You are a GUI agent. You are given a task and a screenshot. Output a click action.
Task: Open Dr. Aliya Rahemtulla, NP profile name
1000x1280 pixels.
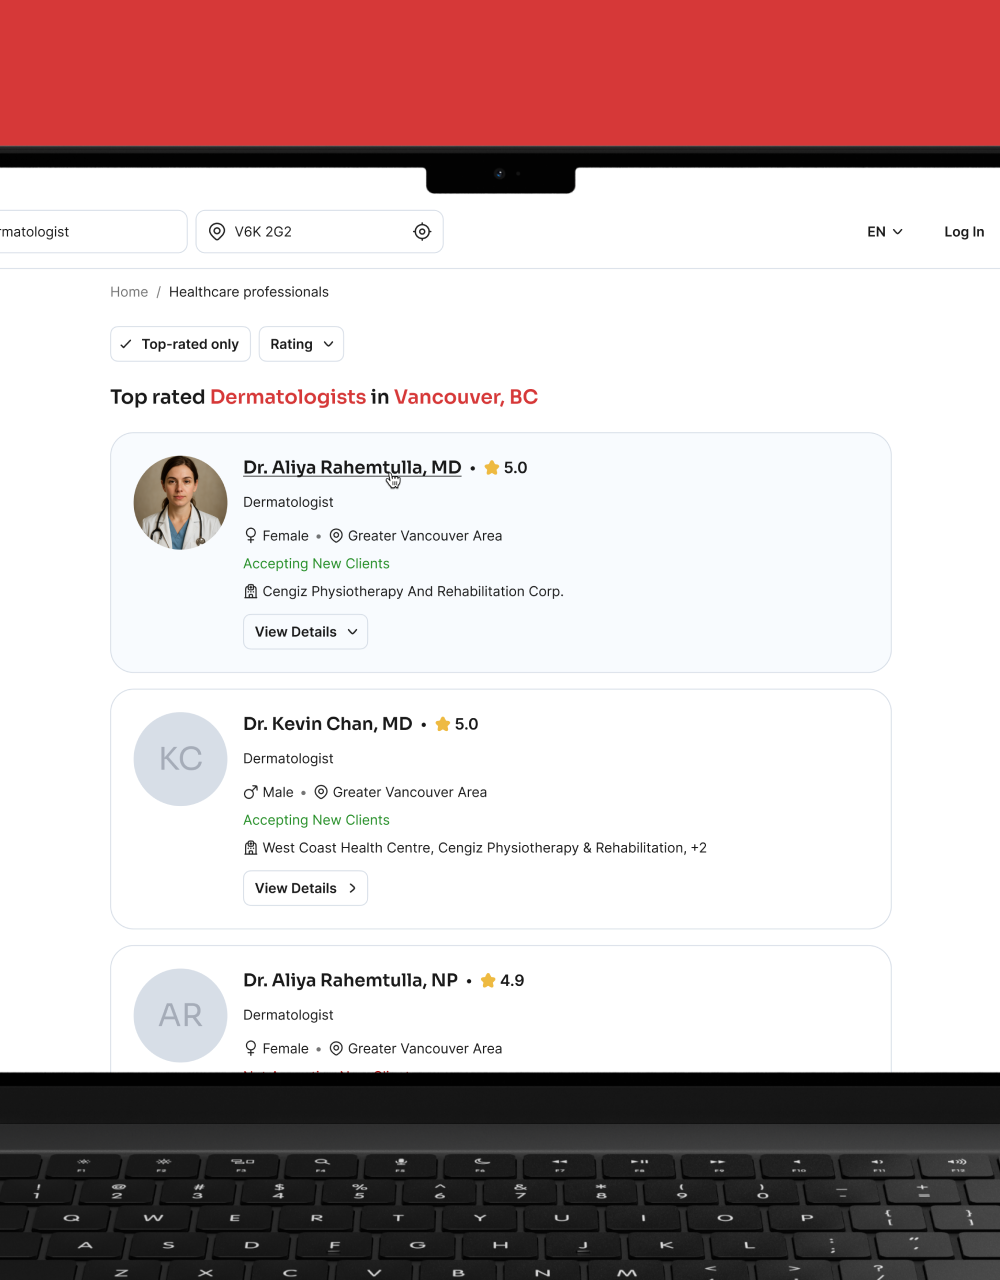(x=350, y=981)
